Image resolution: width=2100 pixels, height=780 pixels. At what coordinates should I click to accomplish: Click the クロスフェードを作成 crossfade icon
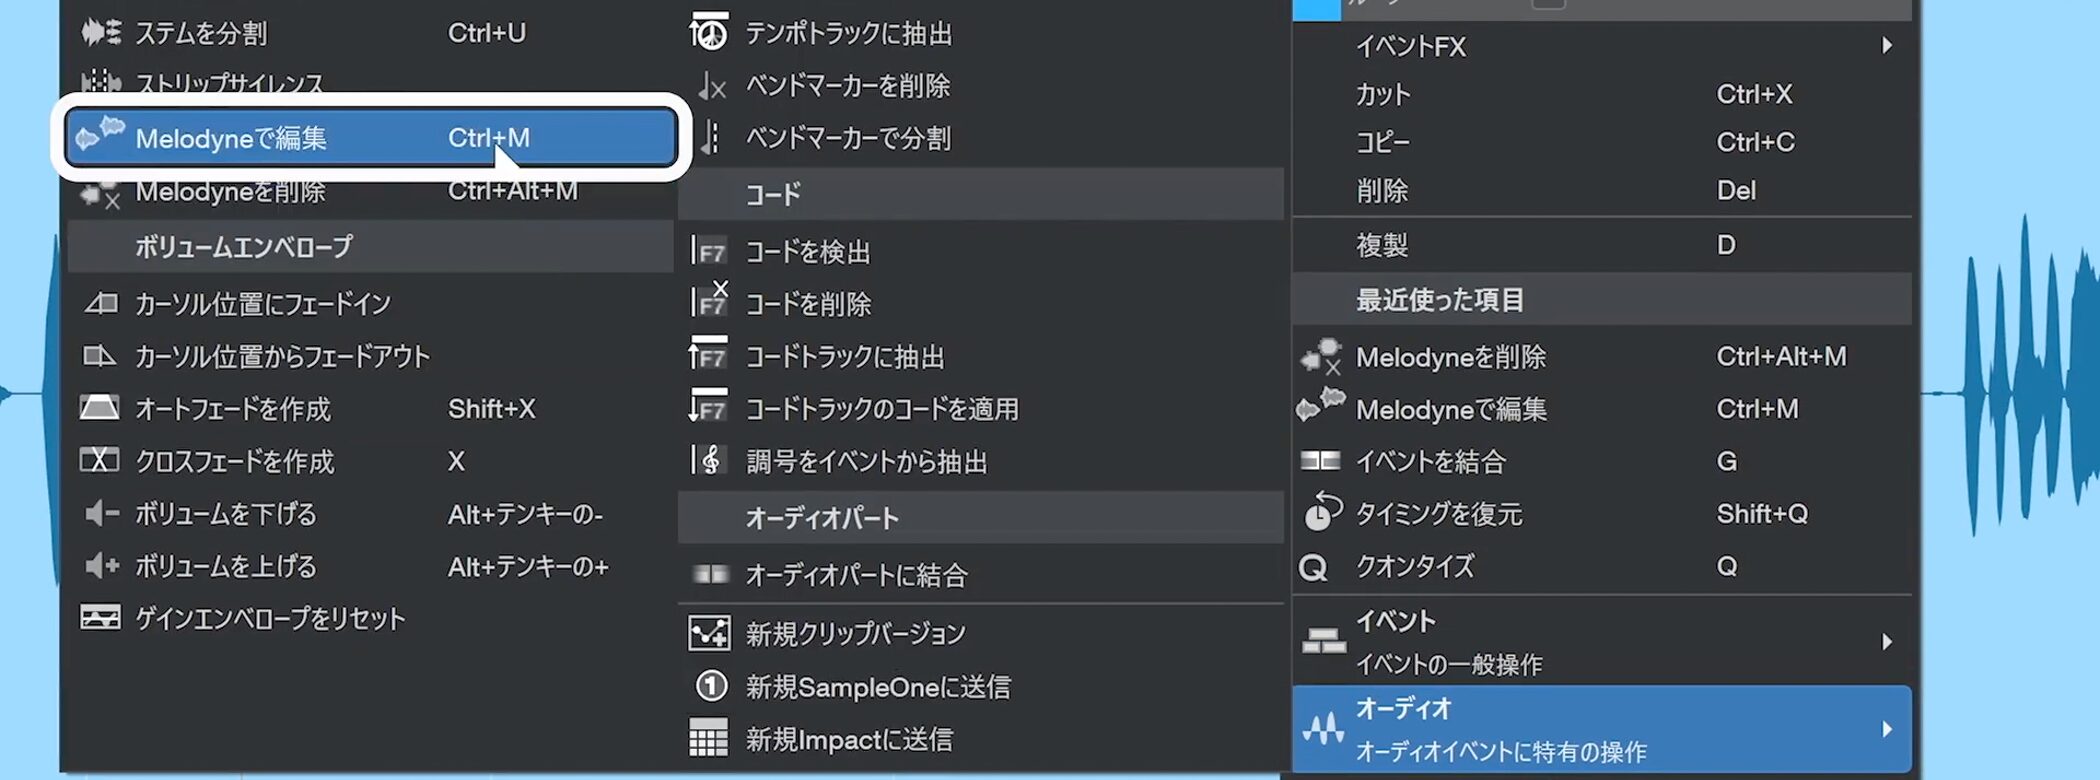tap(100, 460)
